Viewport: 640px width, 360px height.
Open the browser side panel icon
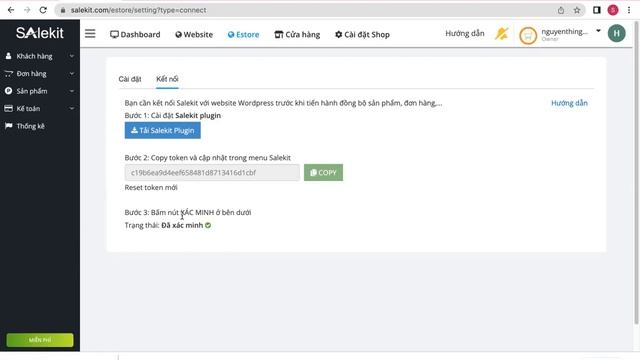(597, 10)
